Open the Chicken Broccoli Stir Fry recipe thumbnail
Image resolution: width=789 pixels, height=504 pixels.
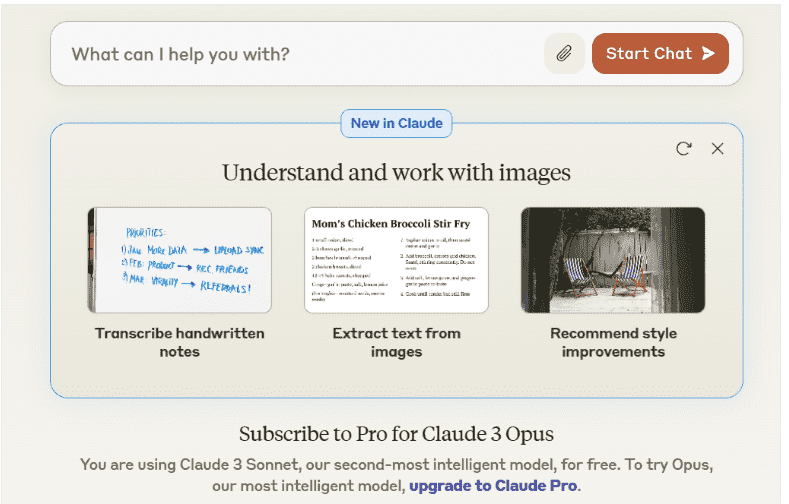[x=397, y=260]
